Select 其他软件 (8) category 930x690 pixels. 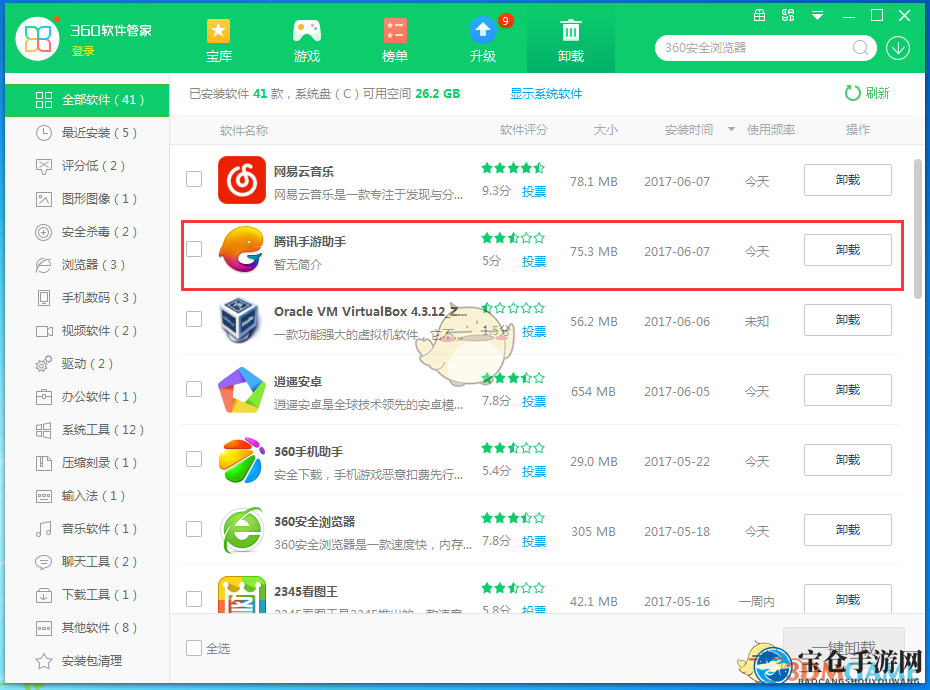[87, 628]
